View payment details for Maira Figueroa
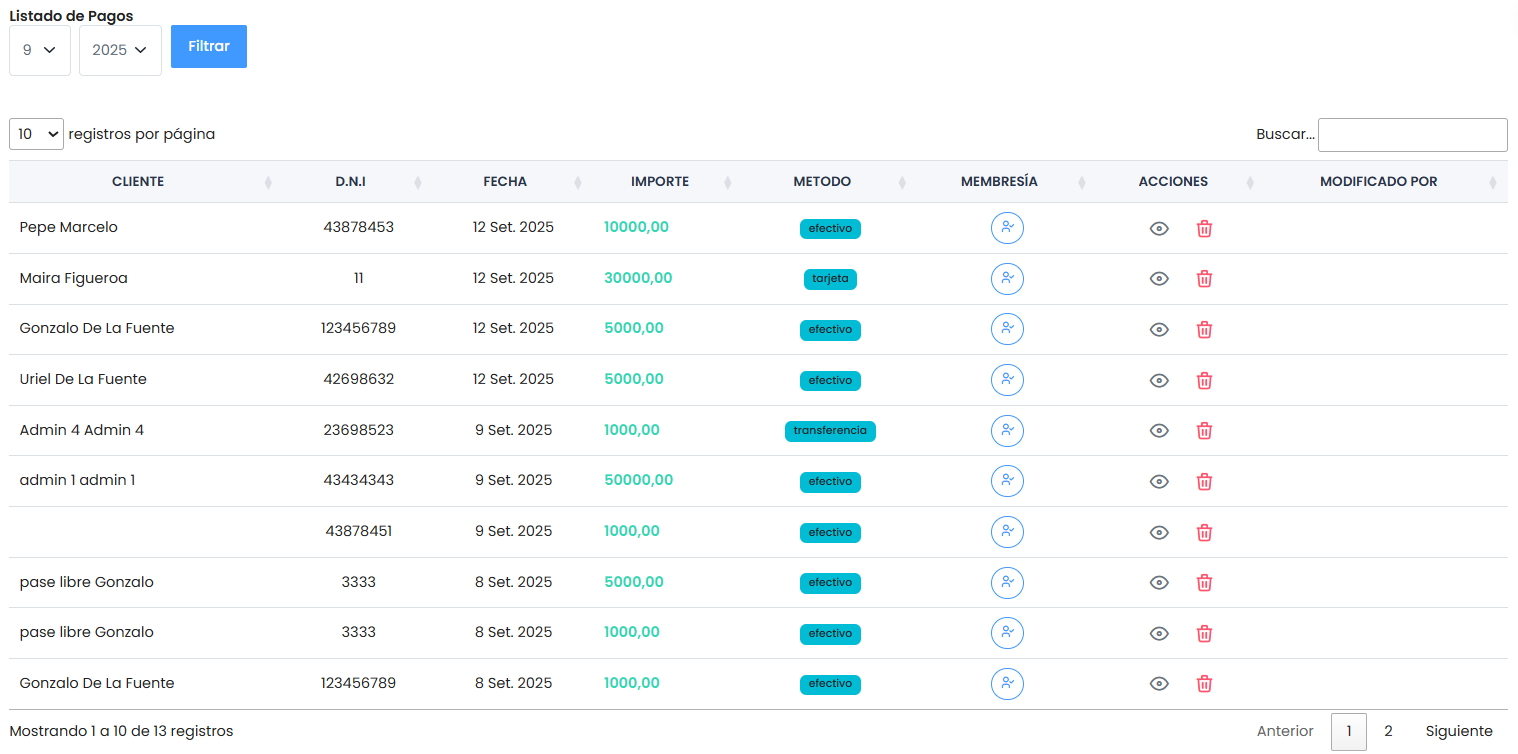 (1159, 279)
